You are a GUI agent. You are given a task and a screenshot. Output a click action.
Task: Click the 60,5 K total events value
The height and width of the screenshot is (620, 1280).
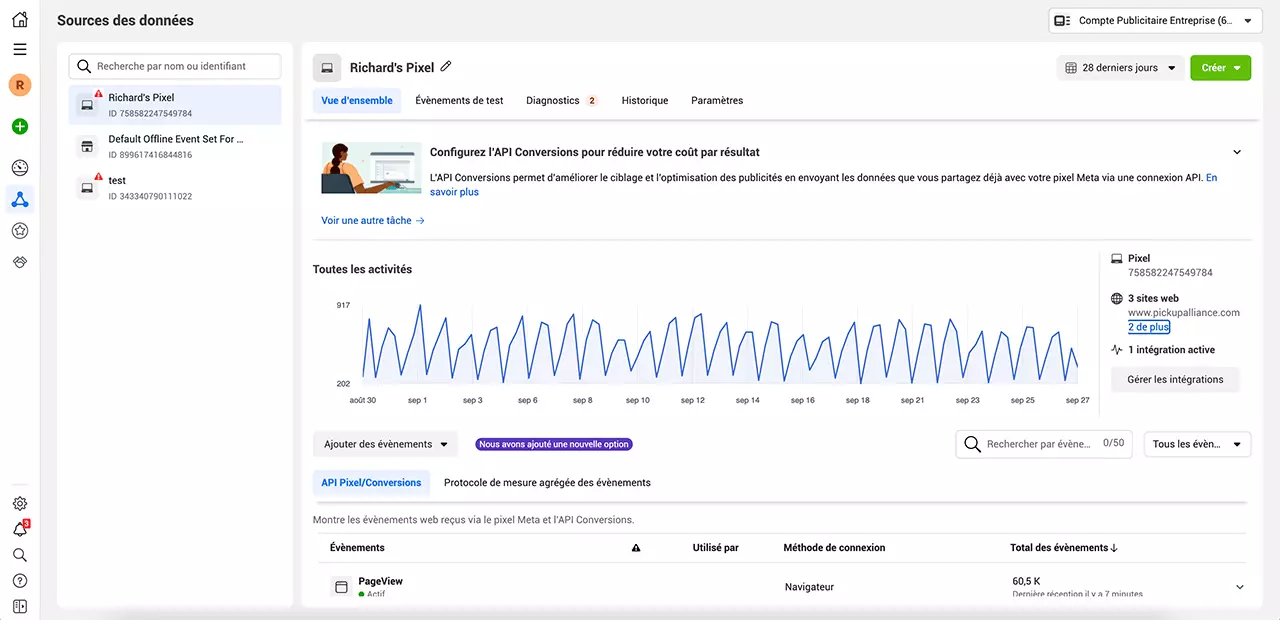[1026, 581]
